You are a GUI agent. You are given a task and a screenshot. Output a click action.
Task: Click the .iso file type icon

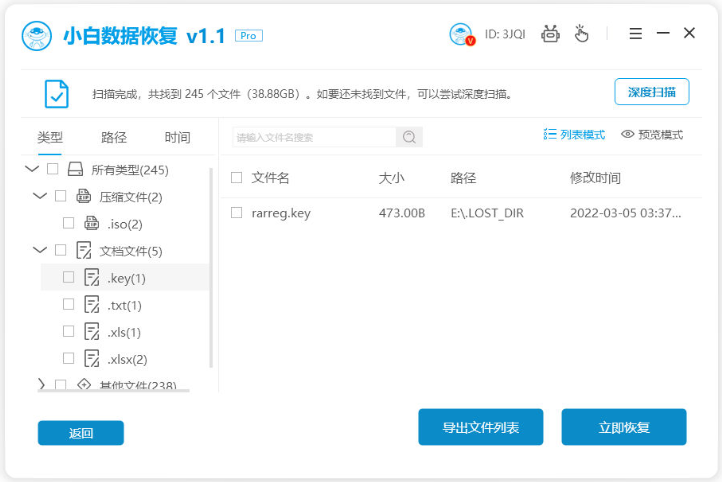92,224
